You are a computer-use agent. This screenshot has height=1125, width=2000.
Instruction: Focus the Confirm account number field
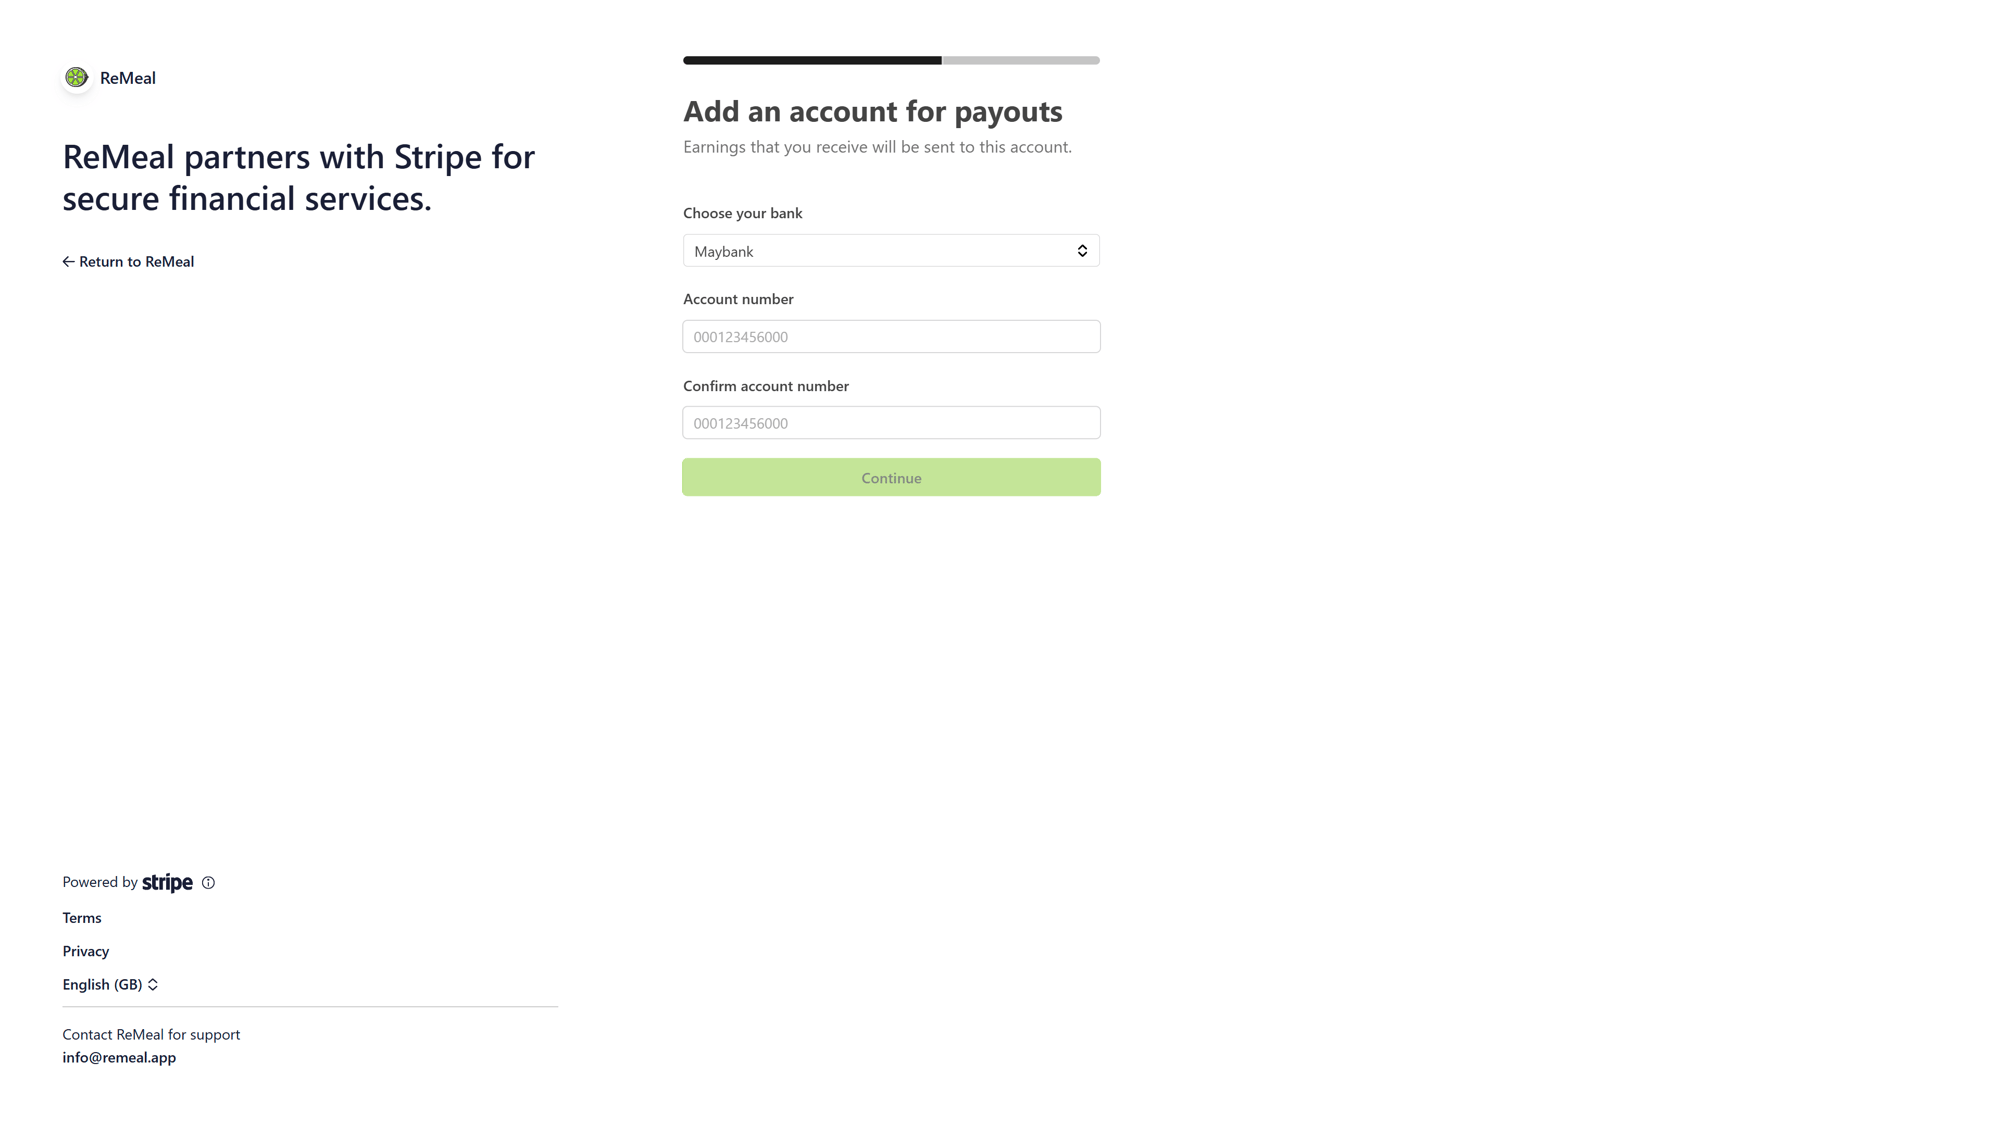(x=890, y=423)
